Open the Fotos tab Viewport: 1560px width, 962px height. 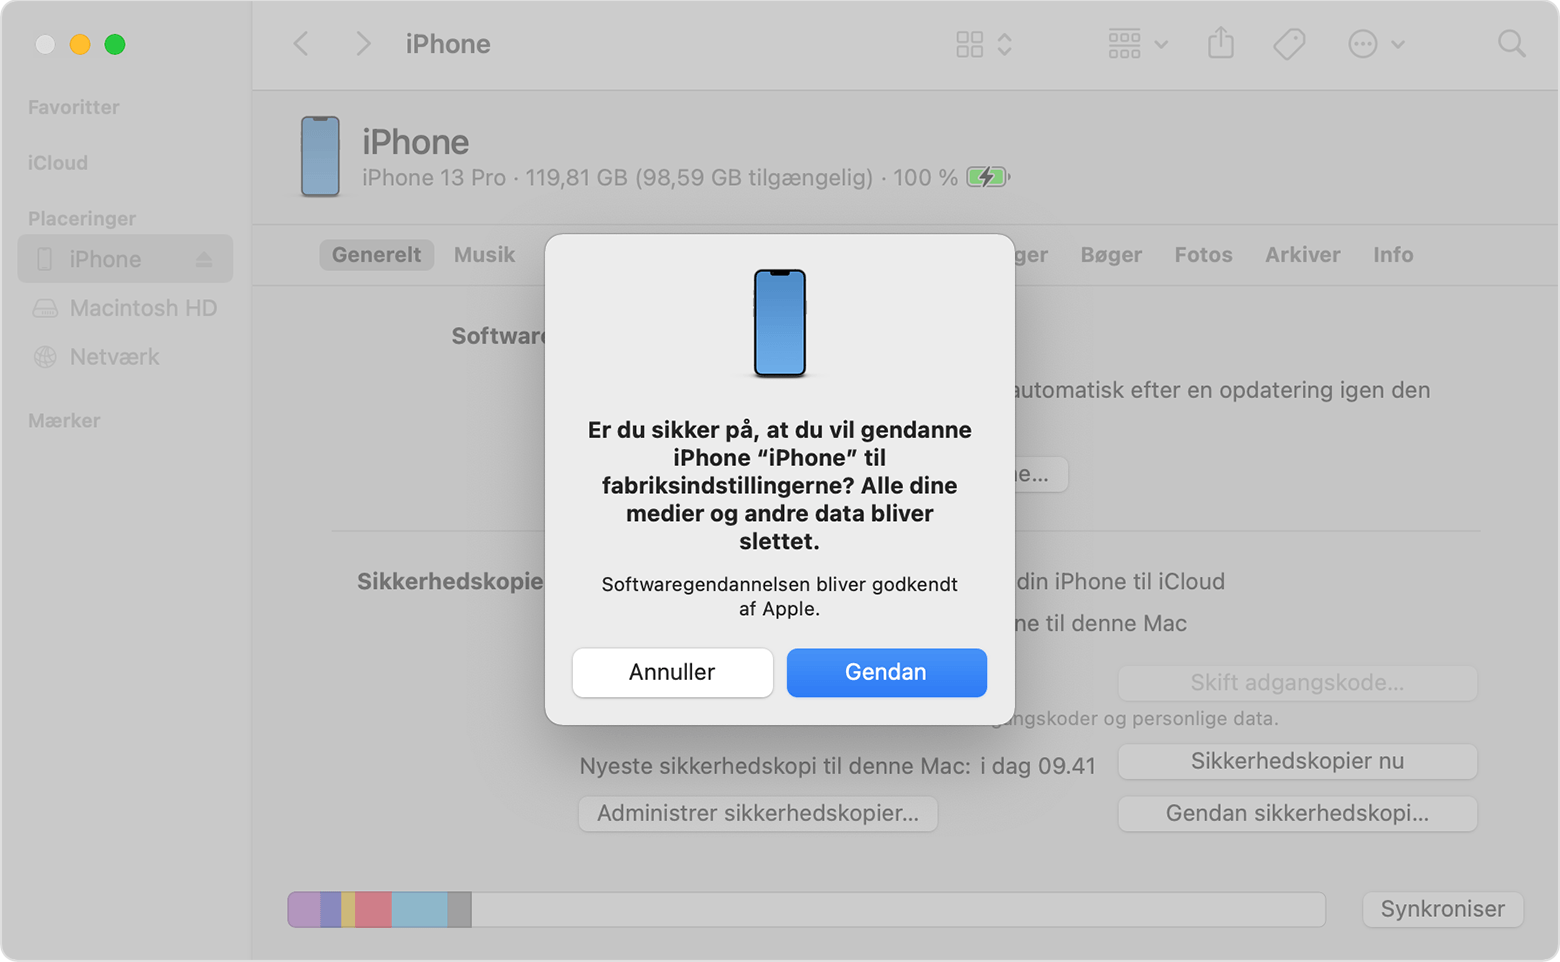[x=1202, y=255]
